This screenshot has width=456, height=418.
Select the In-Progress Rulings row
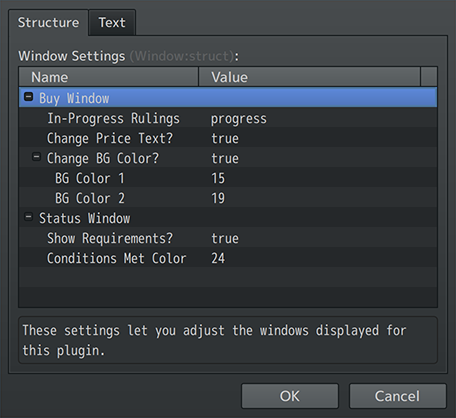228,118
